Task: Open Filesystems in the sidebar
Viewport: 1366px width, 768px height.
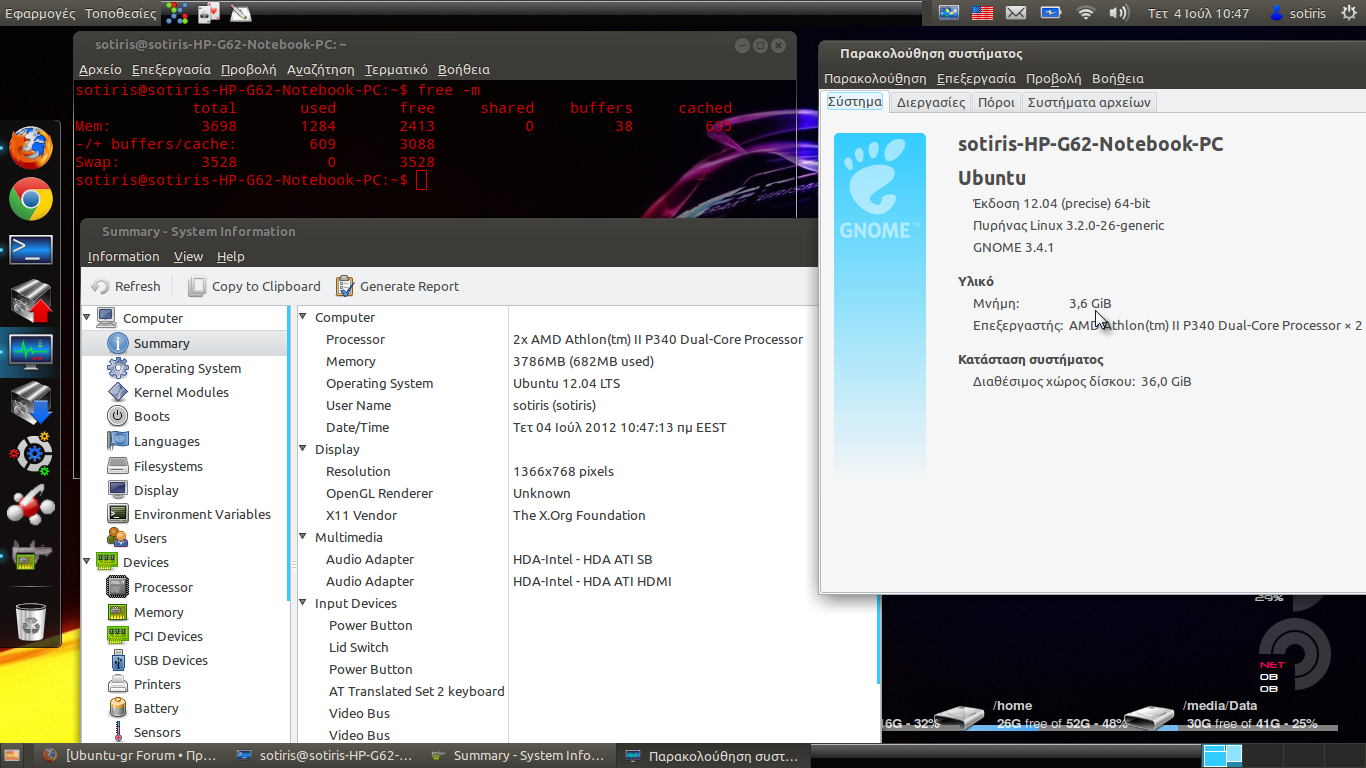Action: 155,466
